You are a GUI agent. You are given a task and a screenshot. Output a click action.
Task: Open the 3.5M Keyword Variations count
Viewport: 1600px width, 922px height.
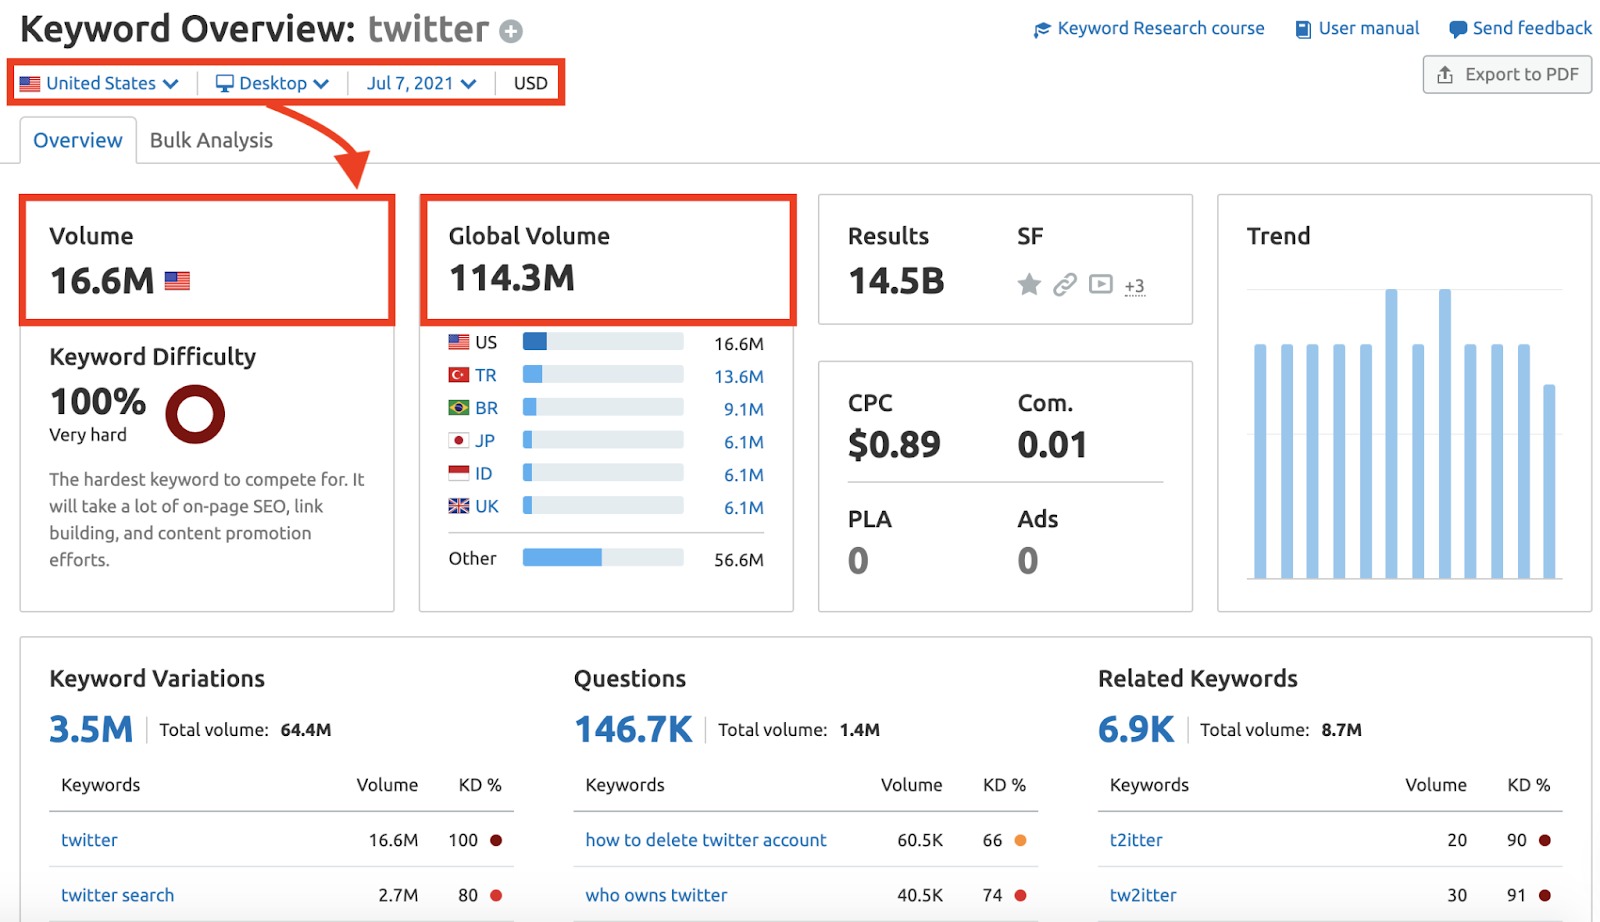[x=91, y=729]
